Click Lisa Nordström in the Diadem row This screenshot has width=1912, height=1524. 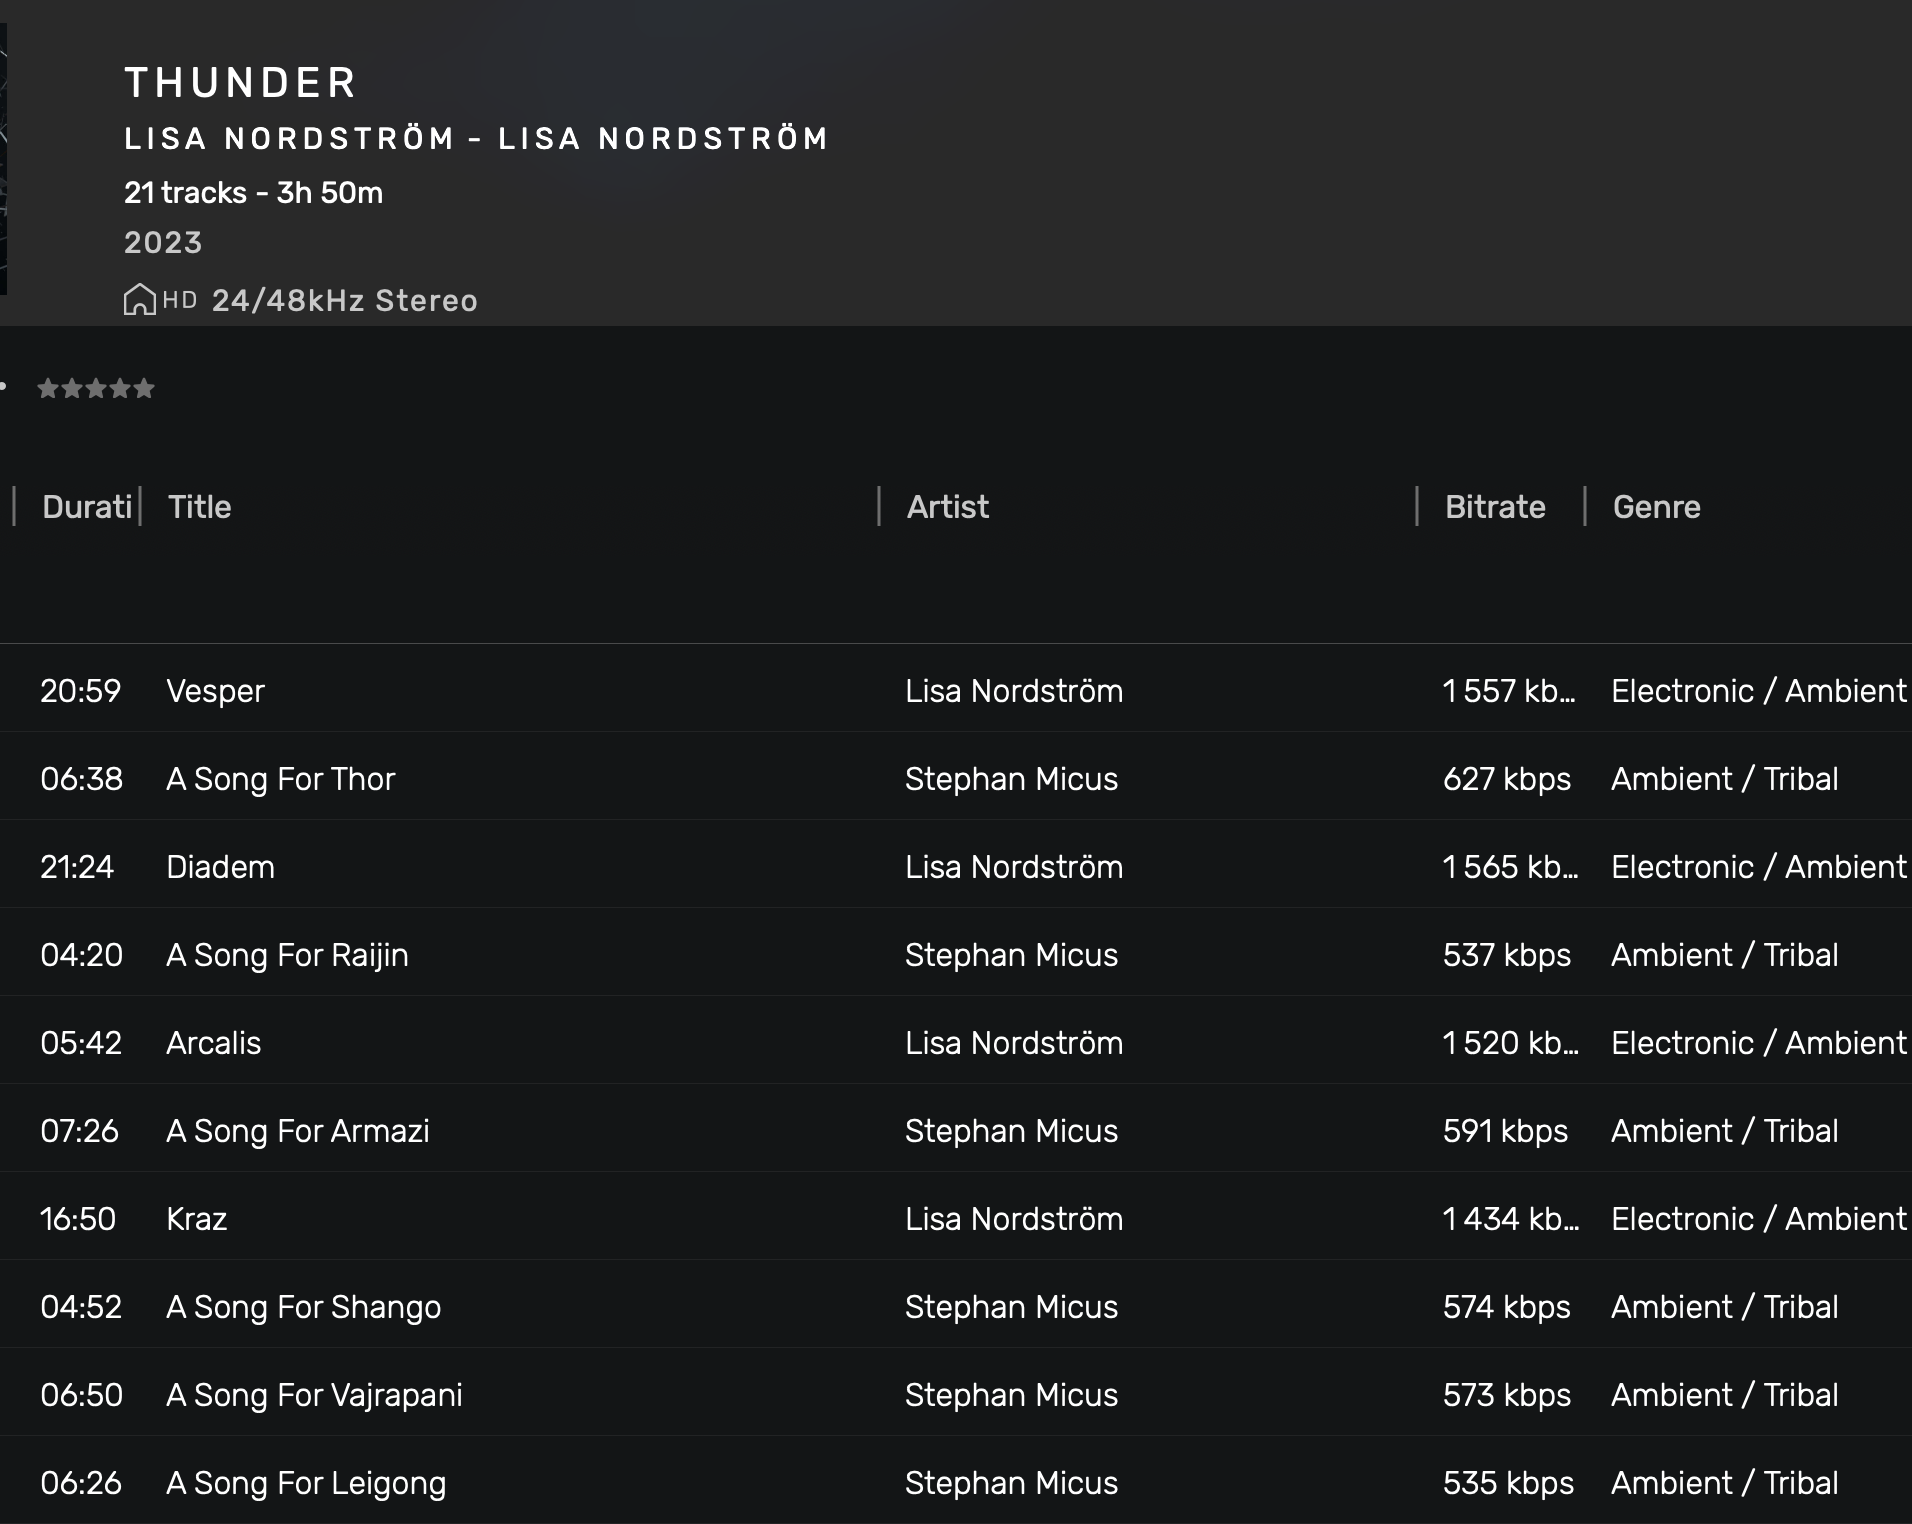click(x=1014, y=867)
